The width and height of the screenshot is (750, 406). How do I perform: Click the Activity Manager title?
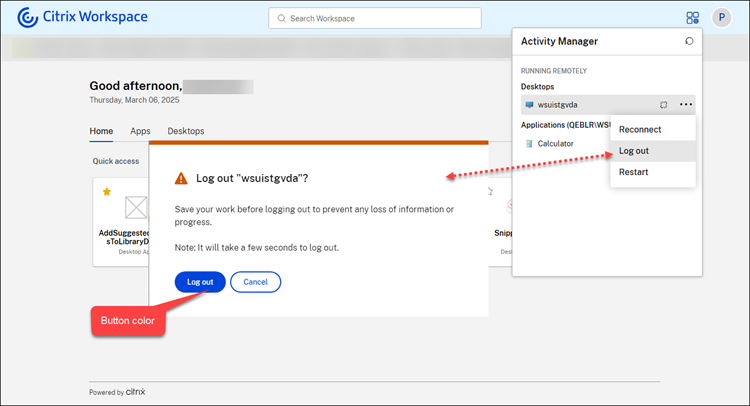[x=559, y=41]
